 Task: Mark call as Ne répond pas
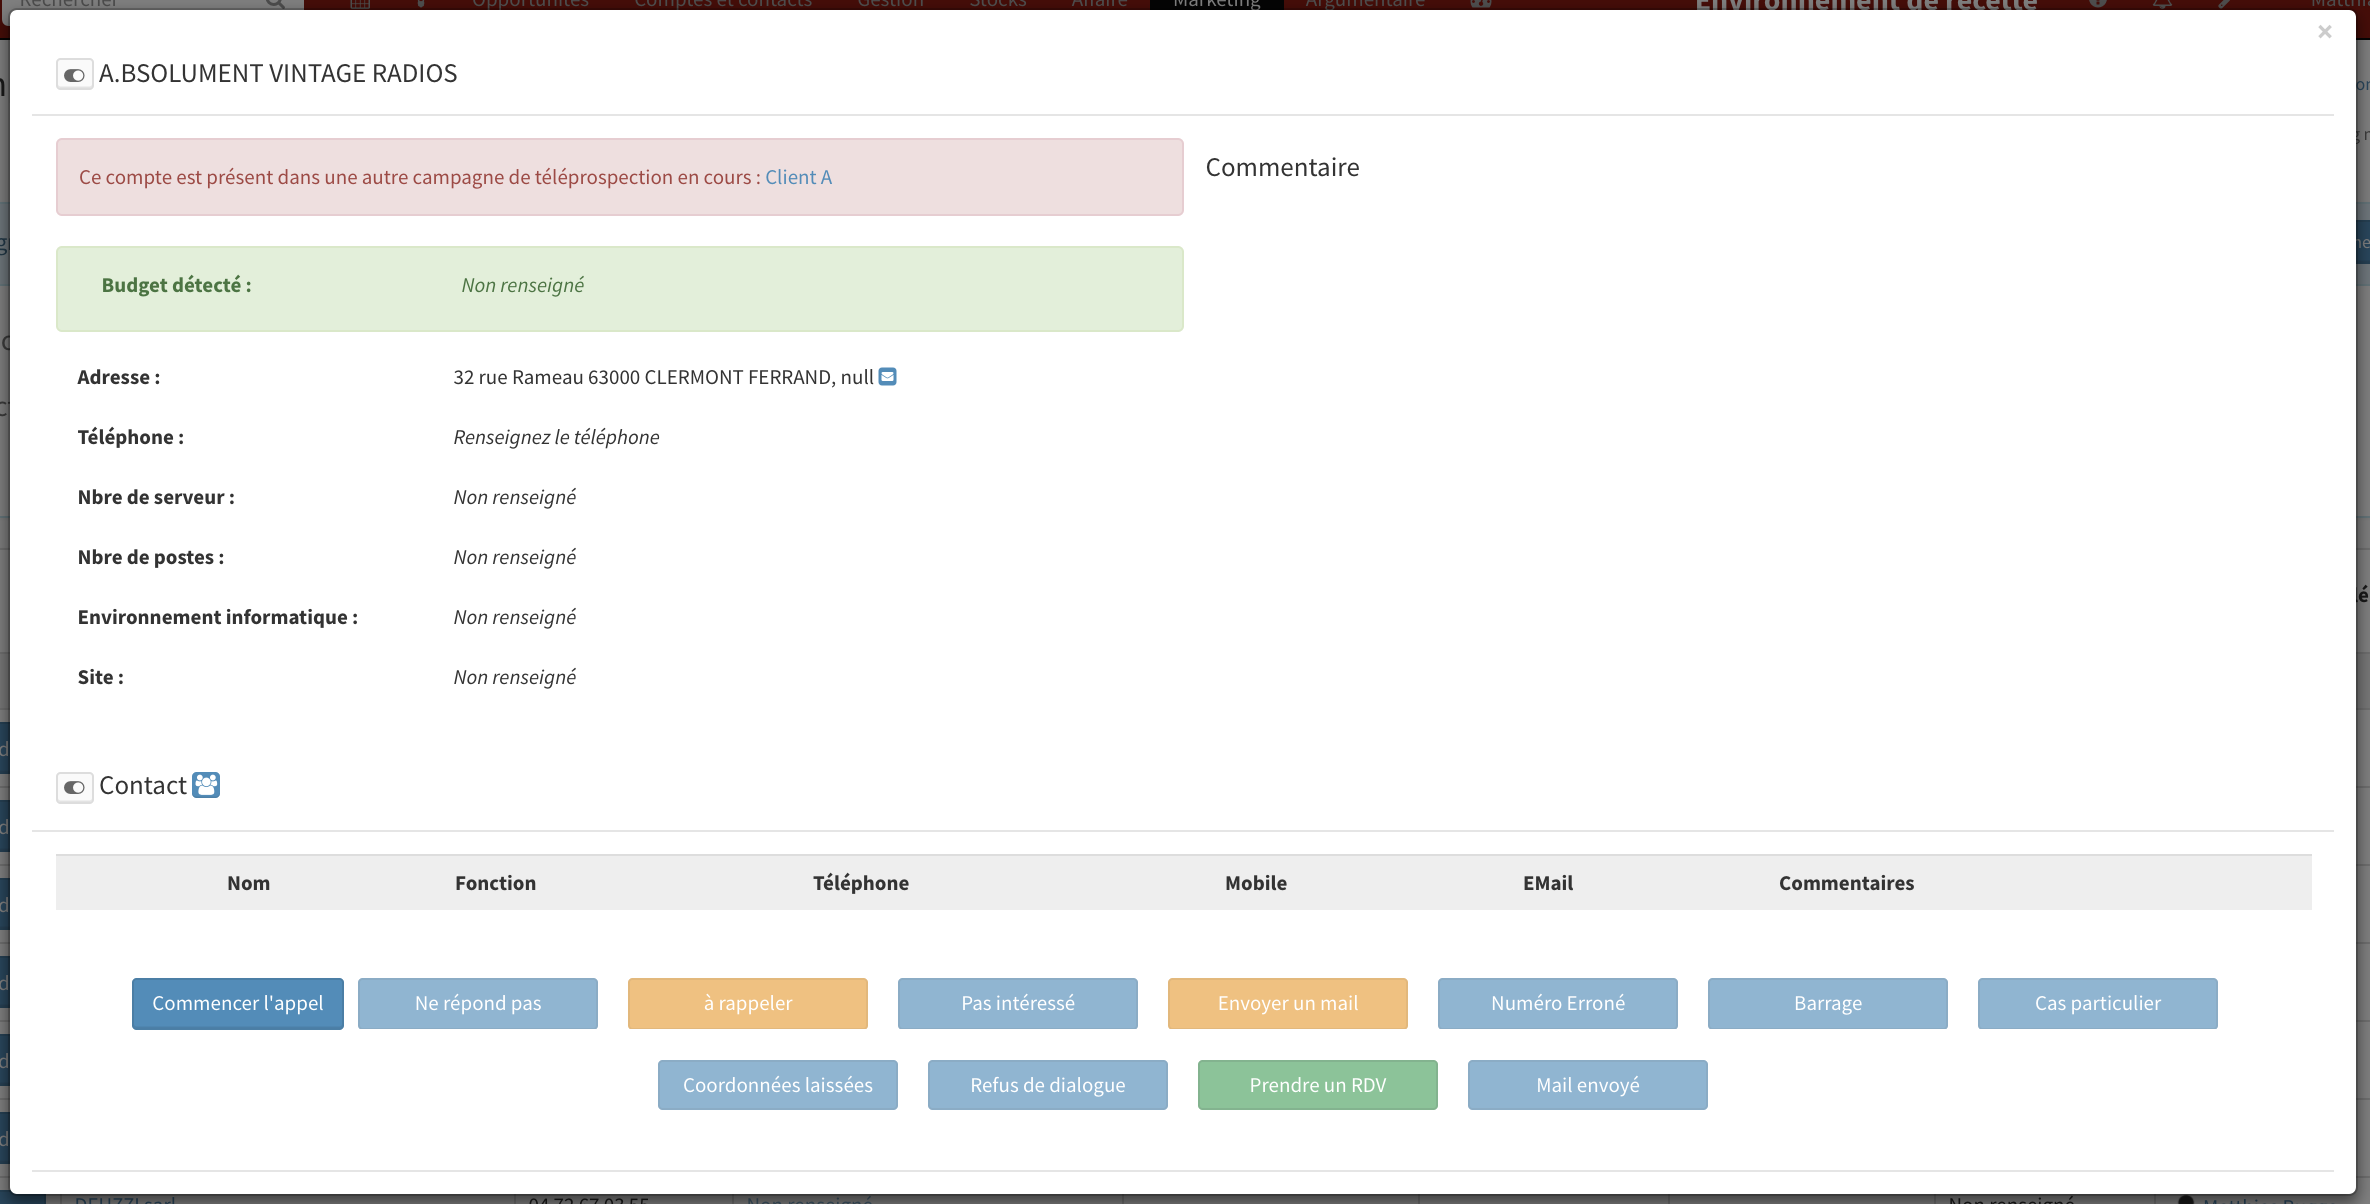click(x=478, y=1003)
